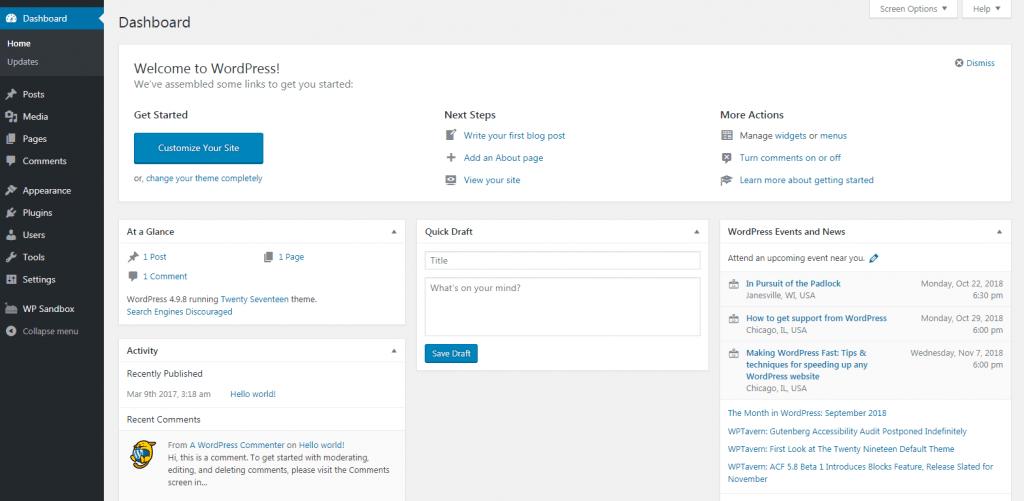Click the Dismiss link text
This screenshot has height=501, width=1024.
[x=980, y=63]
